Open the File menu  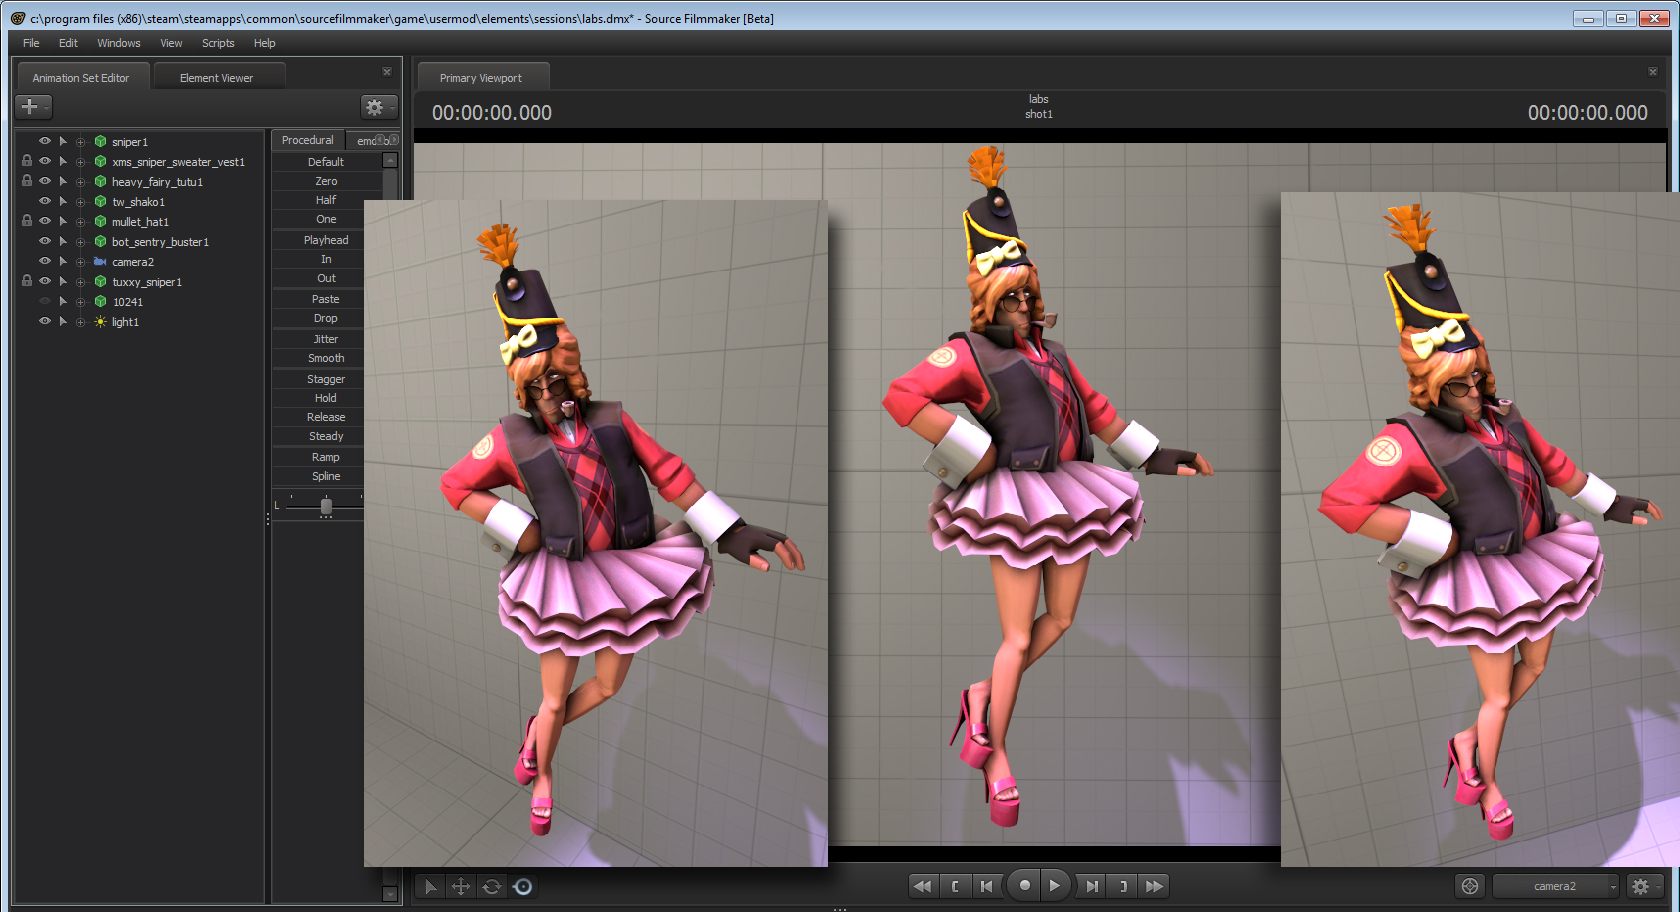[31, 43]
